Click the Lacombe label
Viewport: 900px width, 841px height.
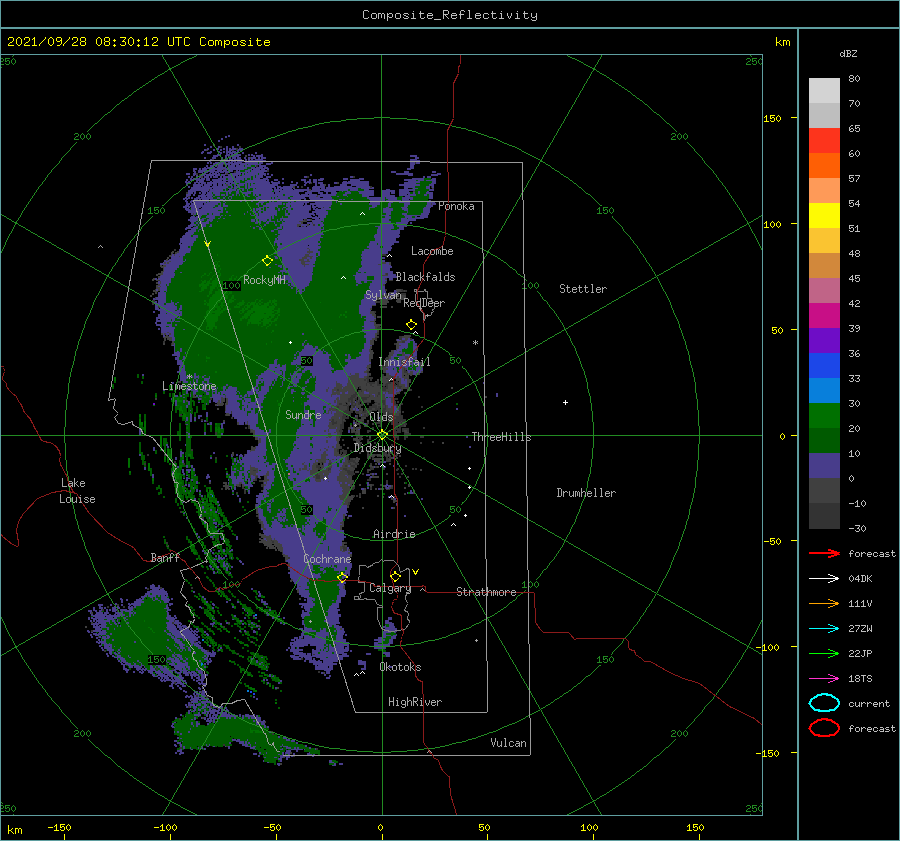click(x=432, y=251)
